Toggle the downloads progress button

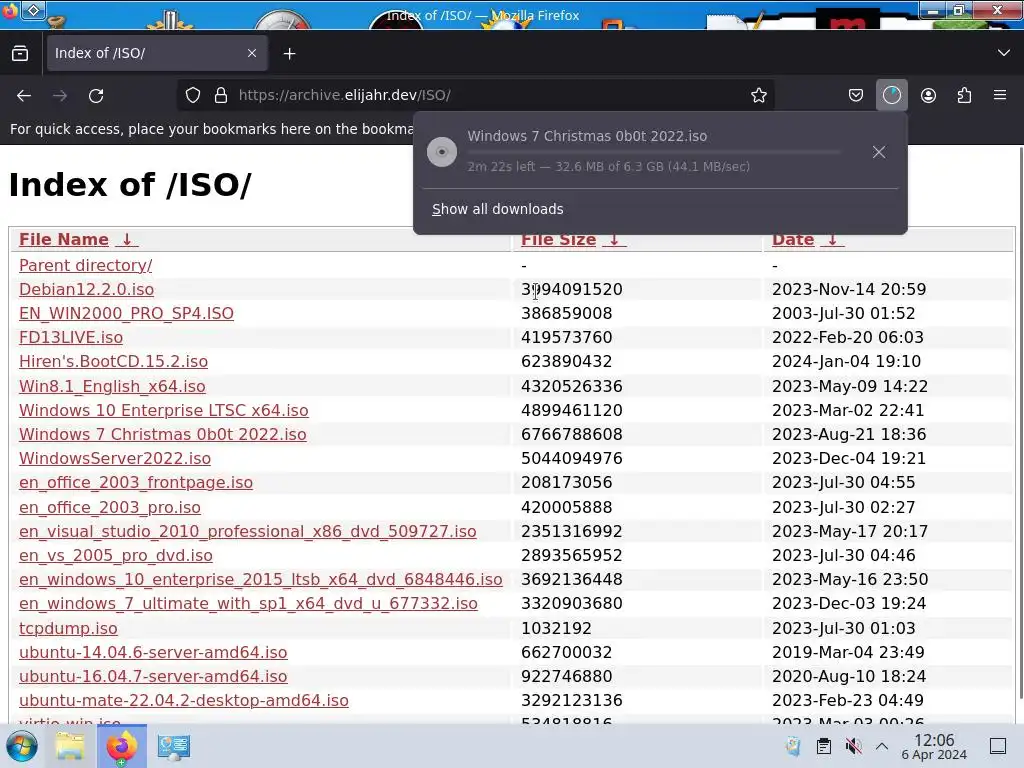click(x=891, y=95)
